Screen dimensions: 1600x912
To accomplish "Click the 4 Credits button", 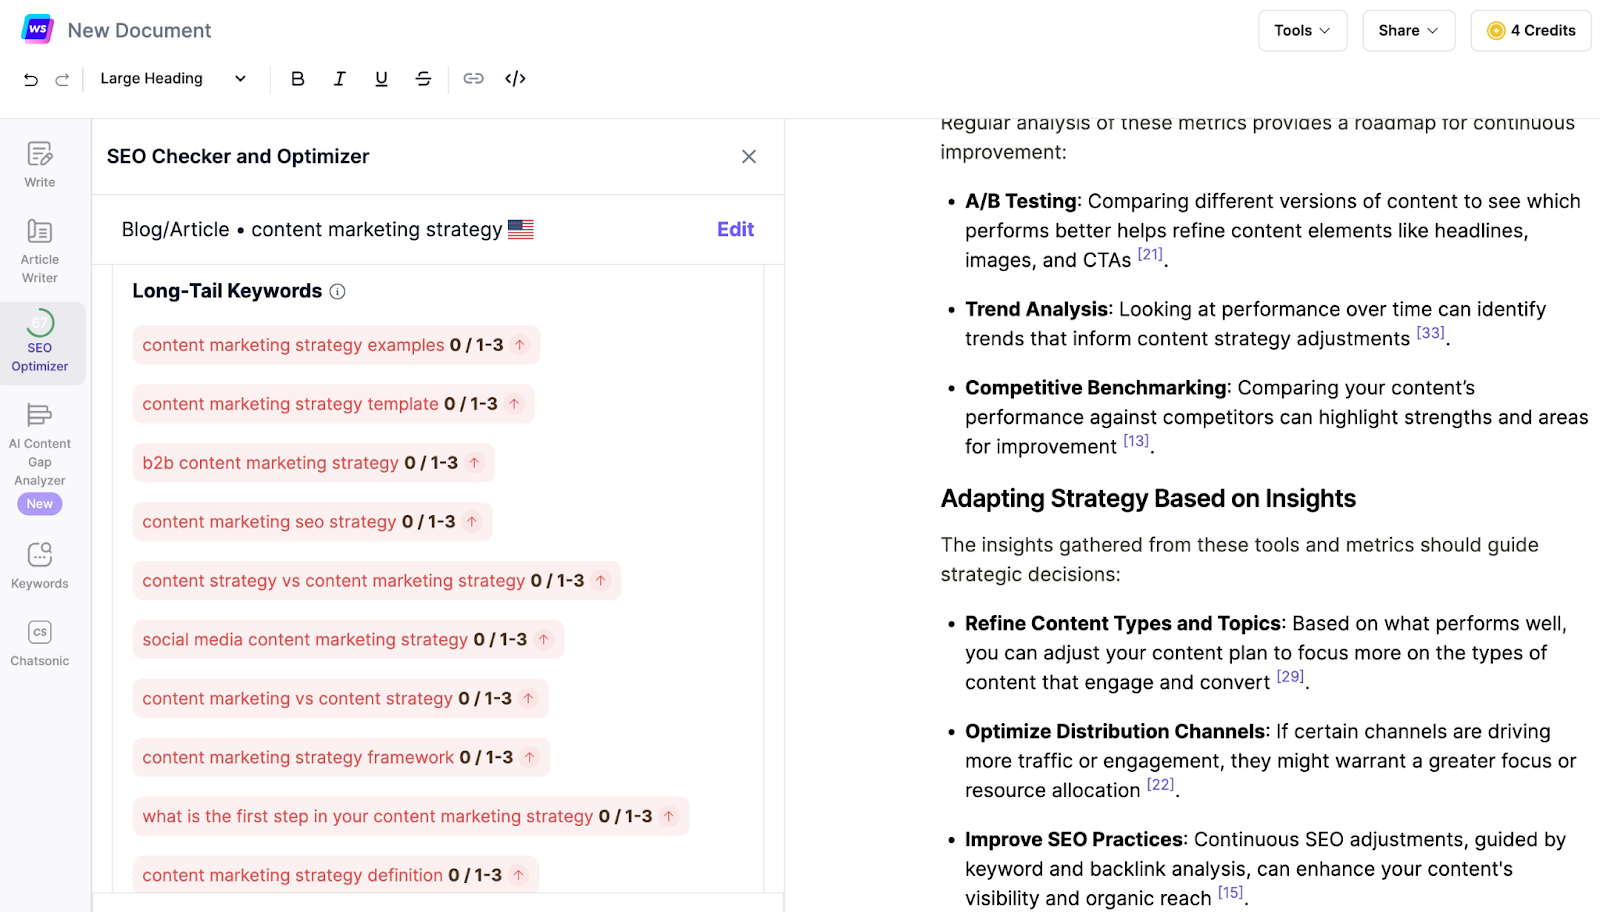I will click(1531, 31).
